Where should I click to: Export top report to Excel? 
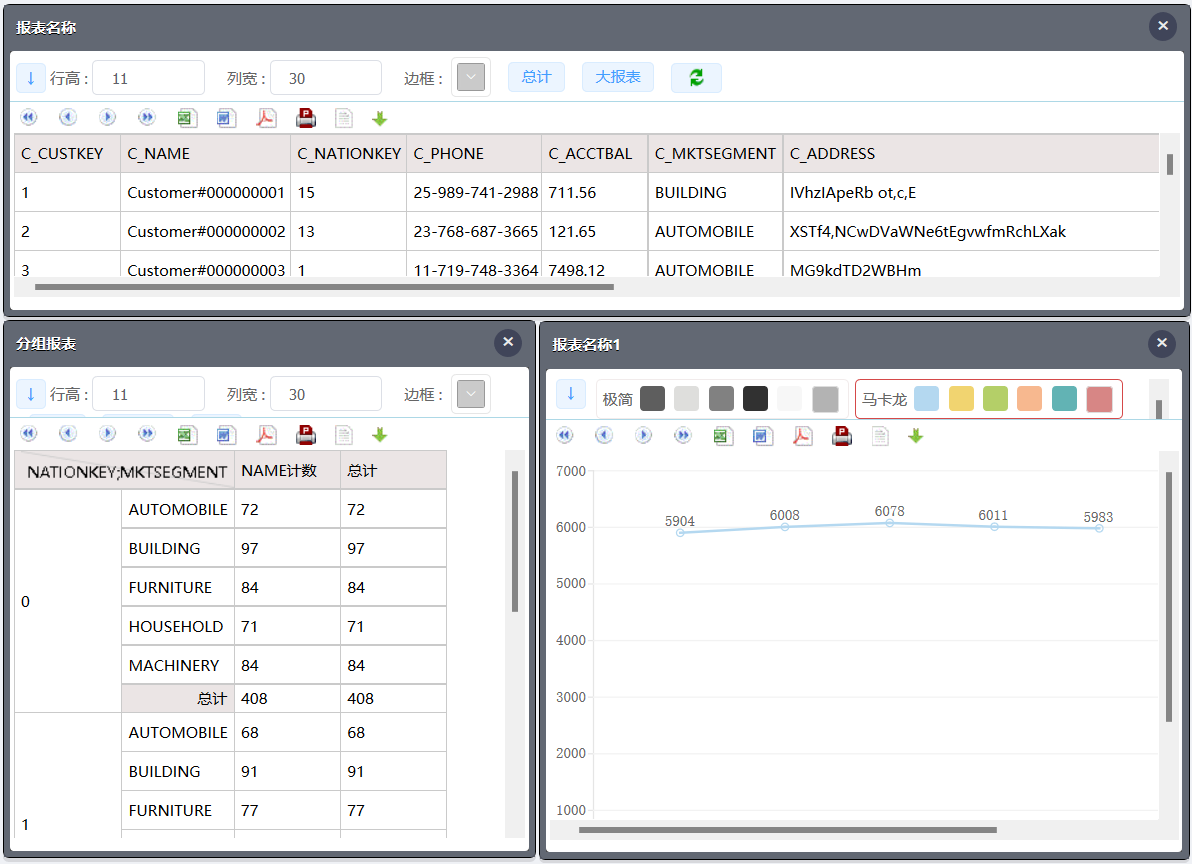(x=186, y=118)
